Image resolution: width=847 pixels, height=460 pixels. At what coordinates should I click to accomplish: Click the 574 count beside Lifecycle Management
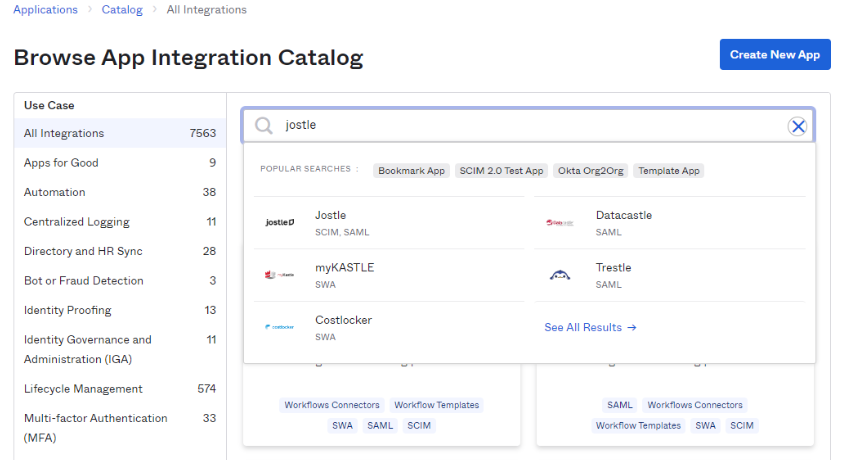tap(206, 389)
